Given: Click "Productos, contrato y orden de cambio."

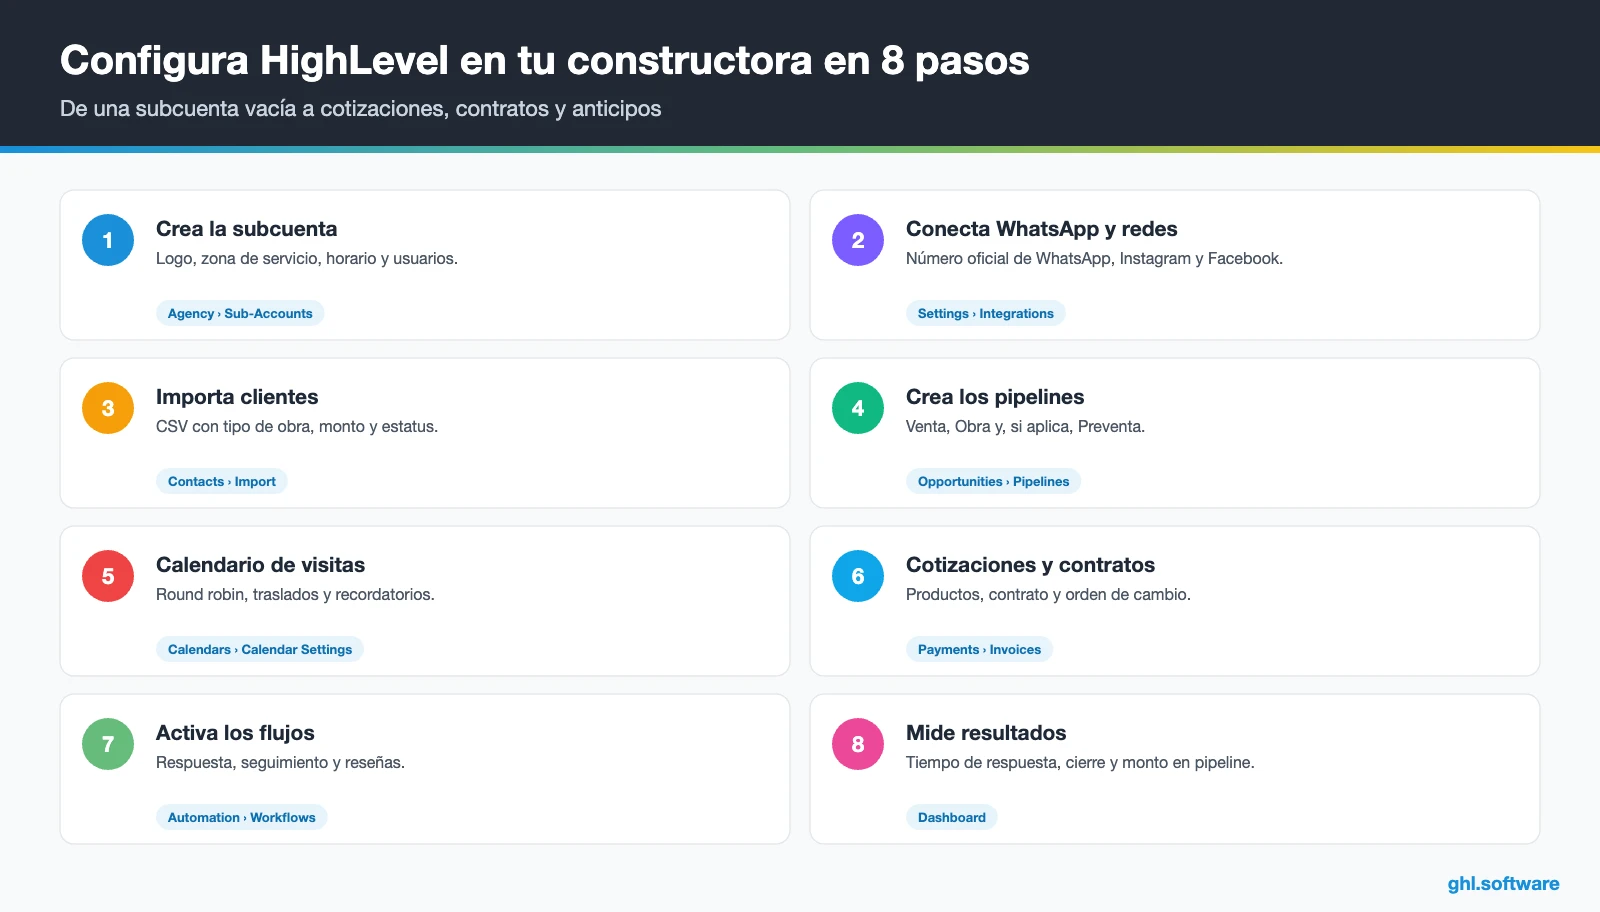Looking at the screenshot, I should pos(1048,594).
